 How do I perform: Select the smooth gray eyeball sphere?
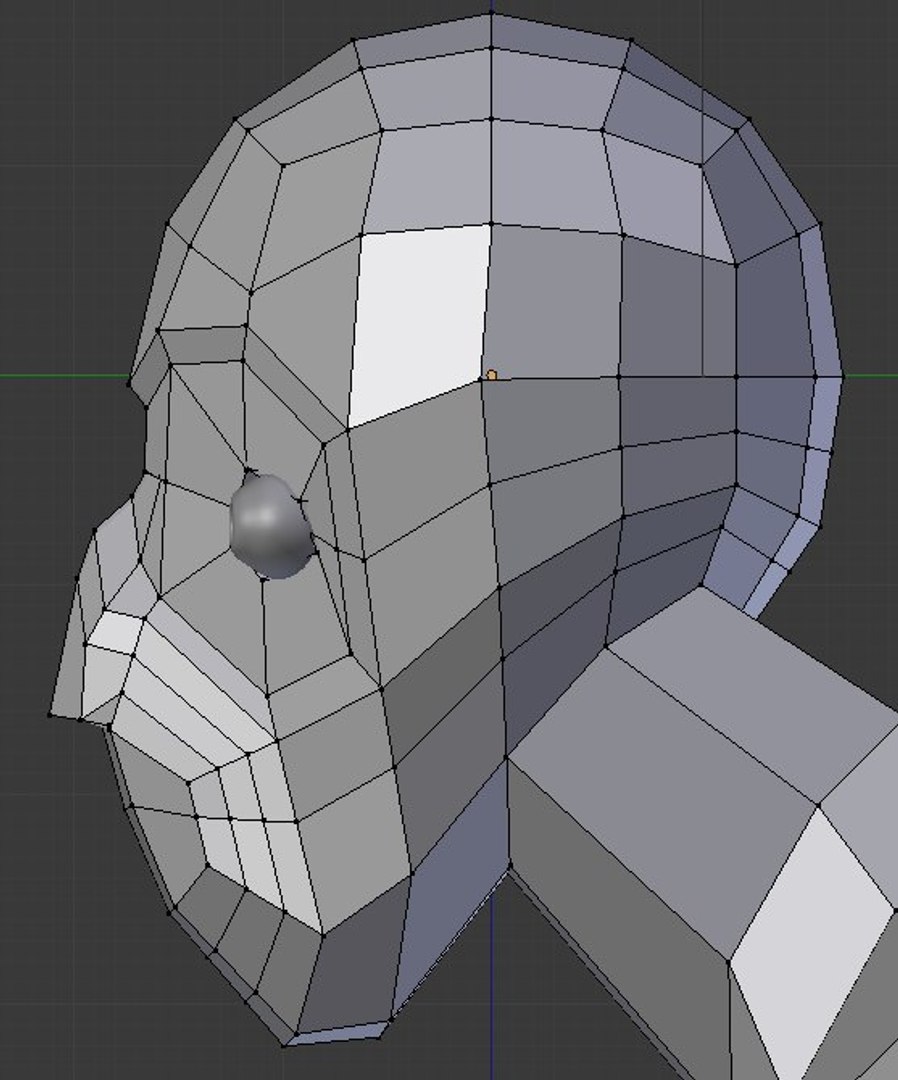click(271, 526)
